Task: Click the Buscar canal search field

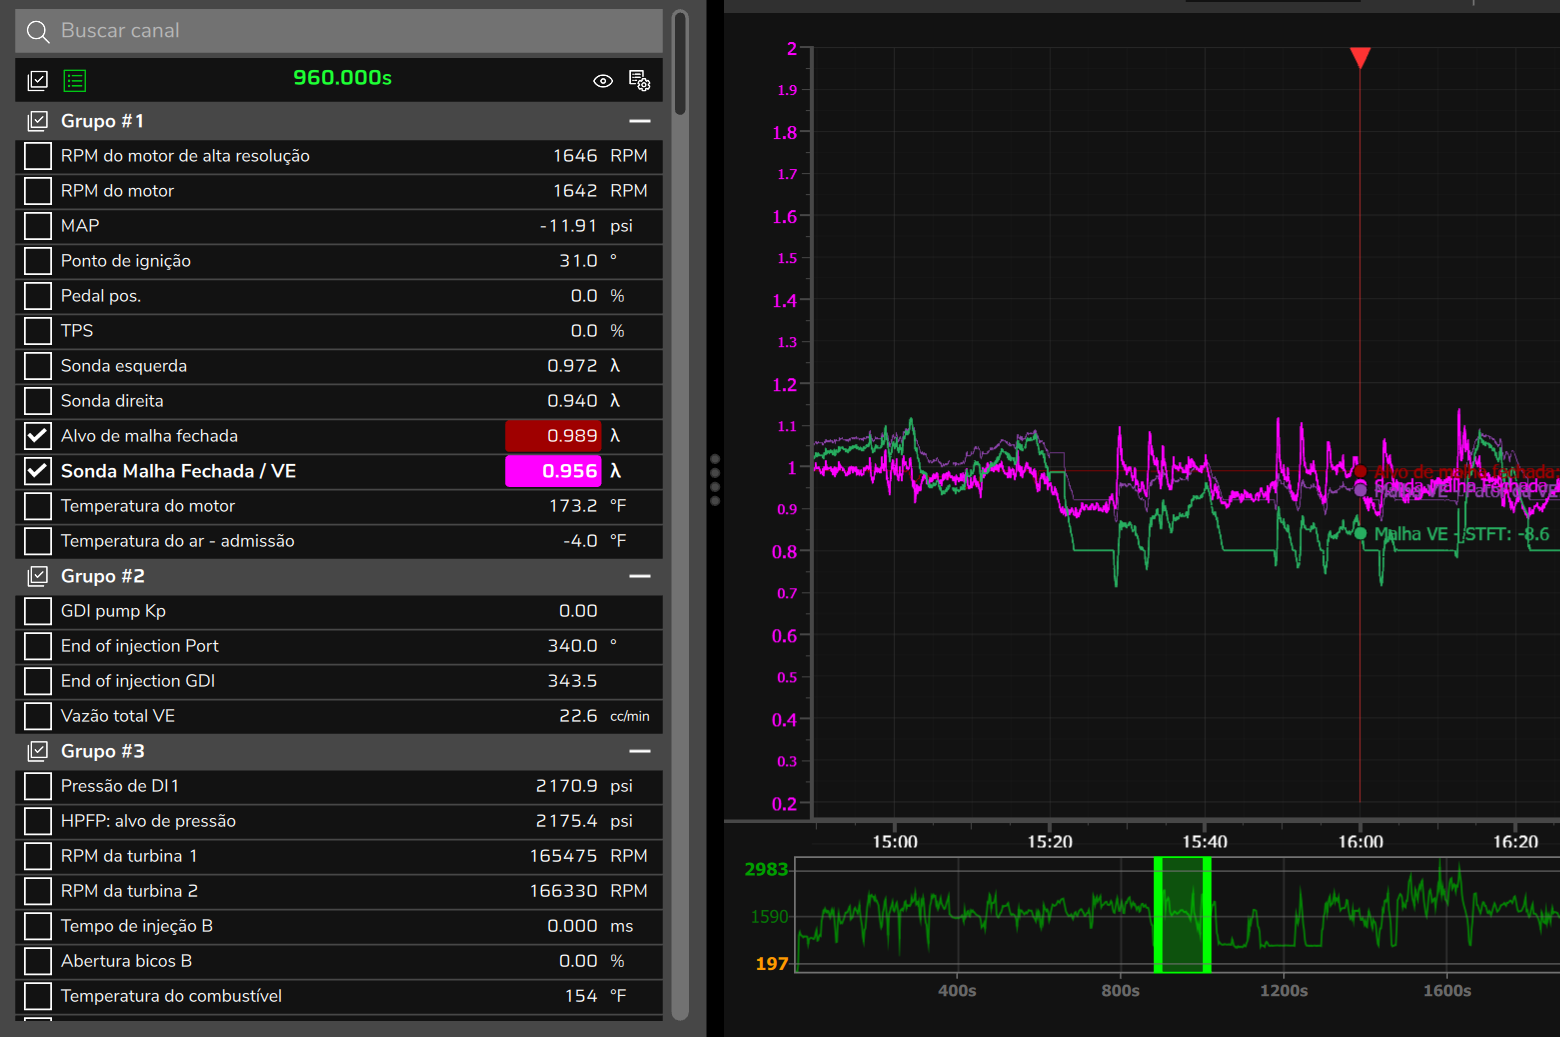Action: pos(339,31)
